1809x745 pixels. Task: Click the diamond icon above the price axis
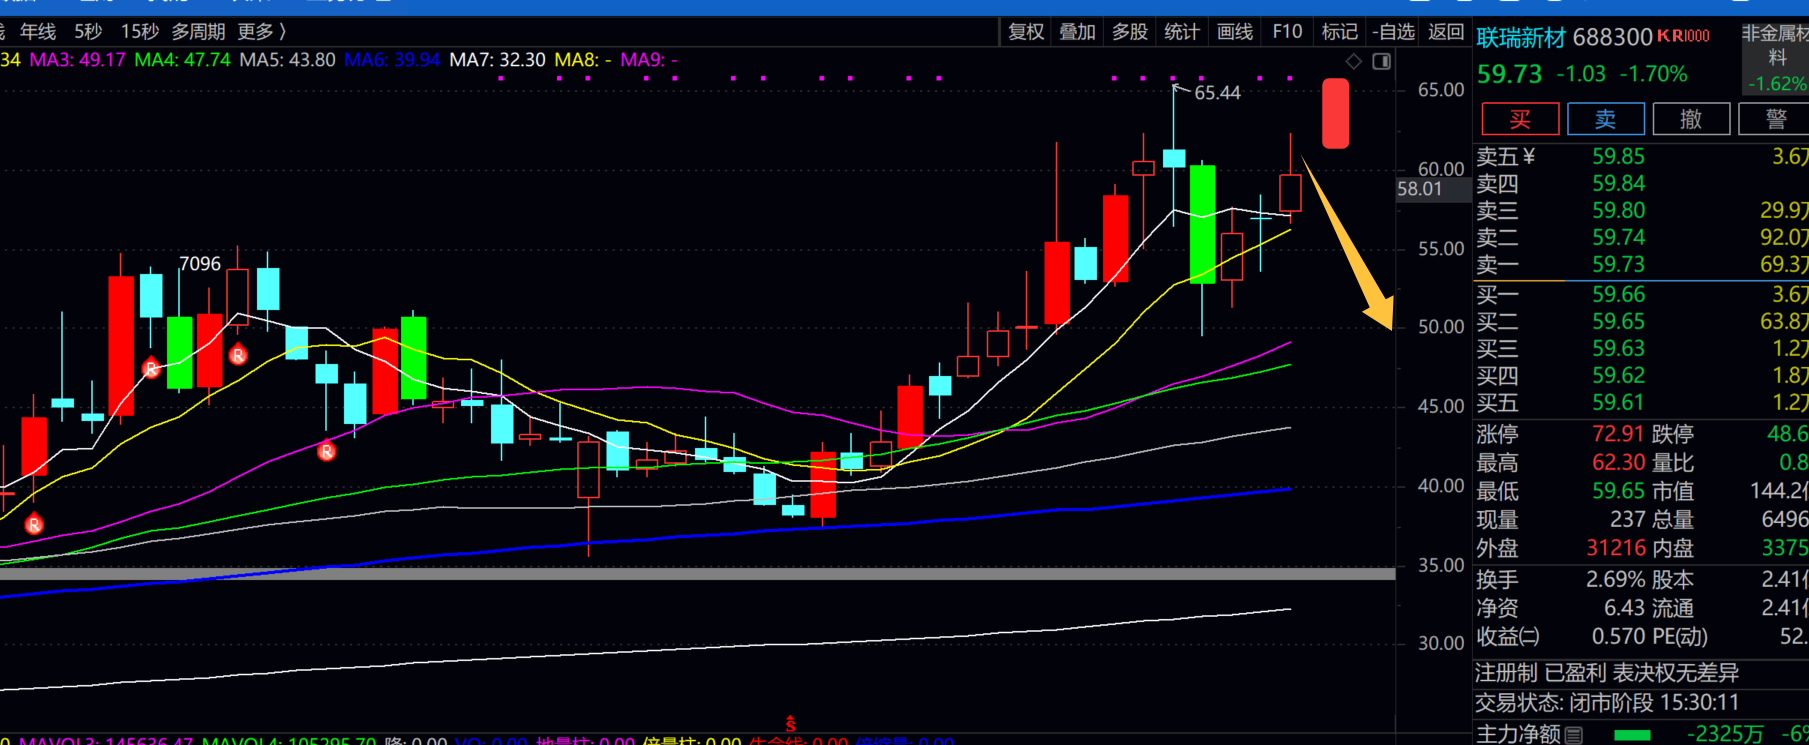pyautogui.click(x=1353, y=62)
